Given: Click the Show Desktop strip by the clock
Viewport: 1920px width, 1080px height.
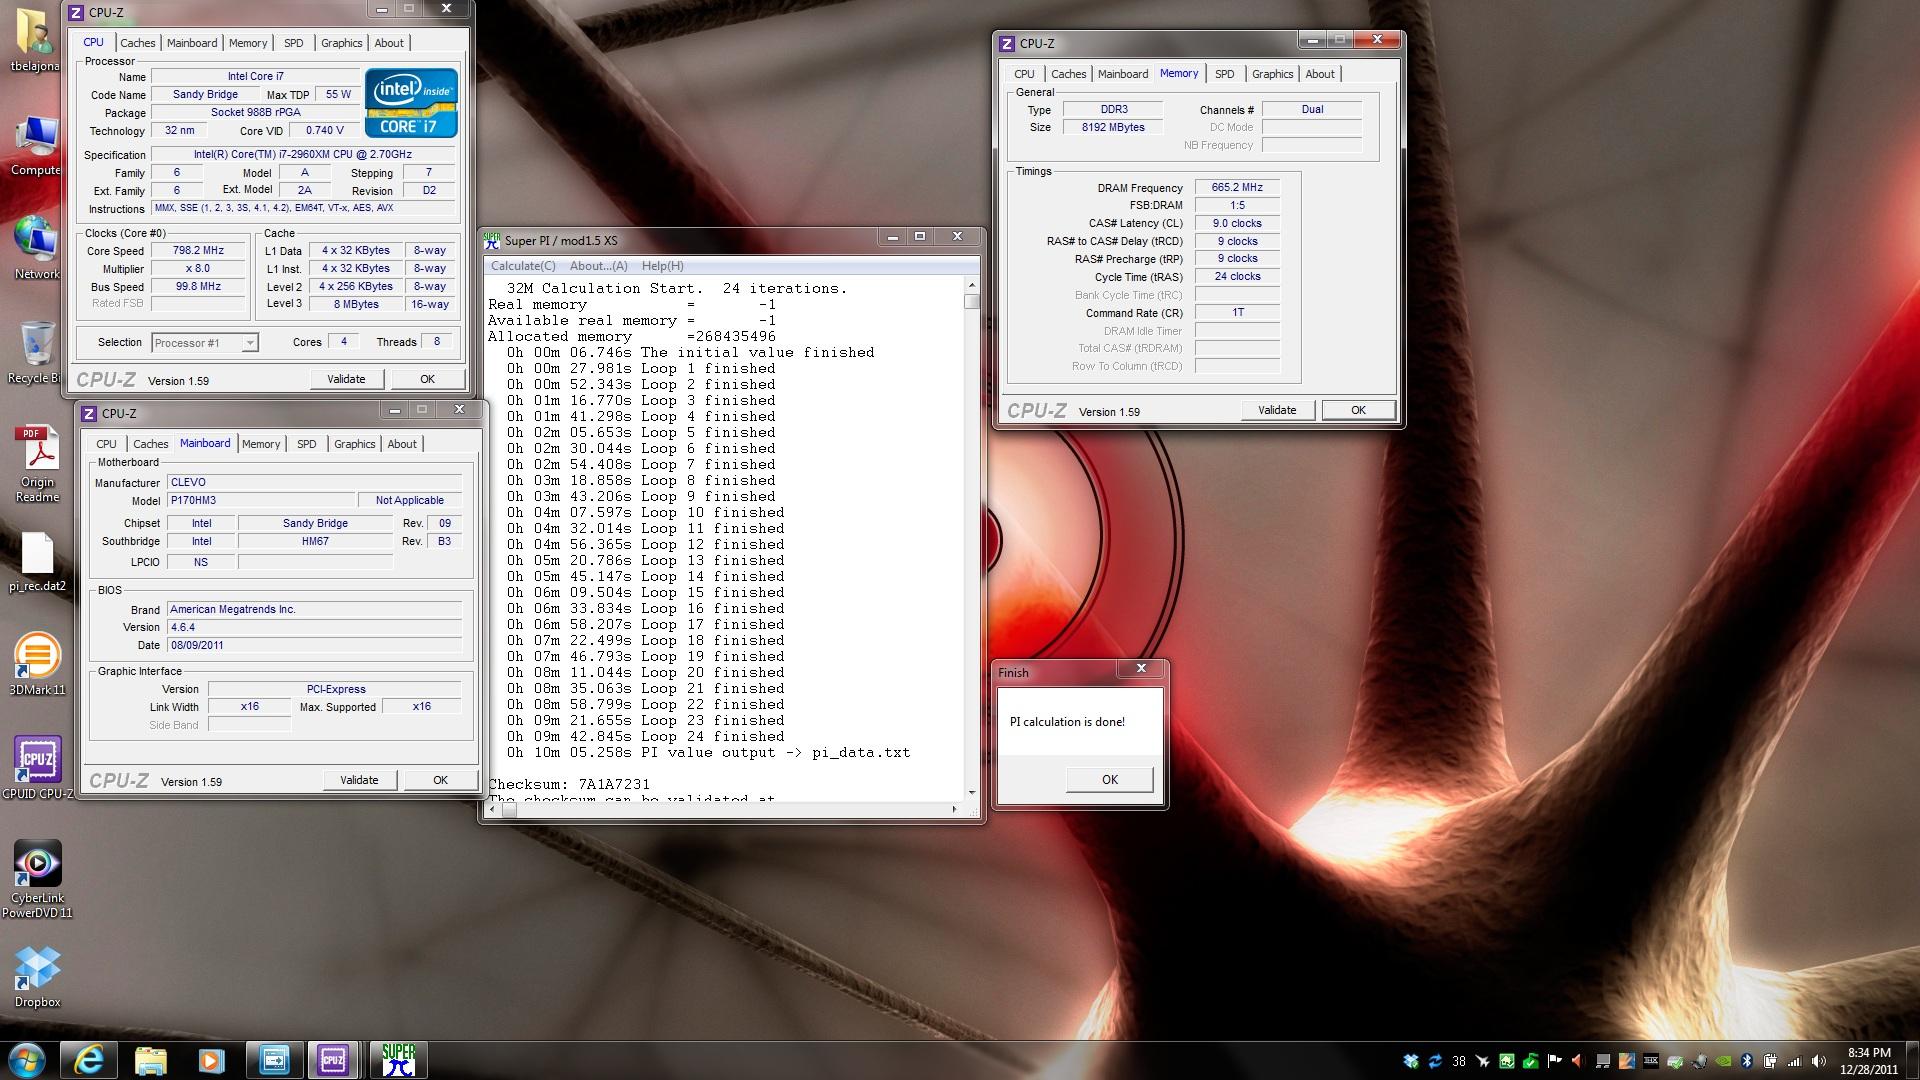Looking at the screenshot, I should point(1912,1060).
